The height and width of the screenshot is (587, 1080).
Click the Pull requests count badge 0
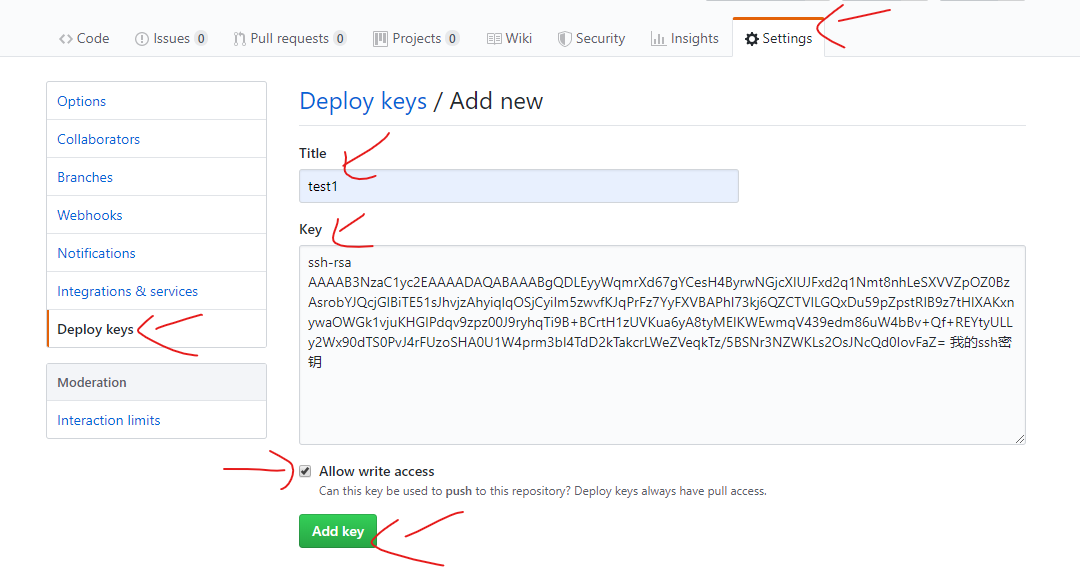(340, 39)
